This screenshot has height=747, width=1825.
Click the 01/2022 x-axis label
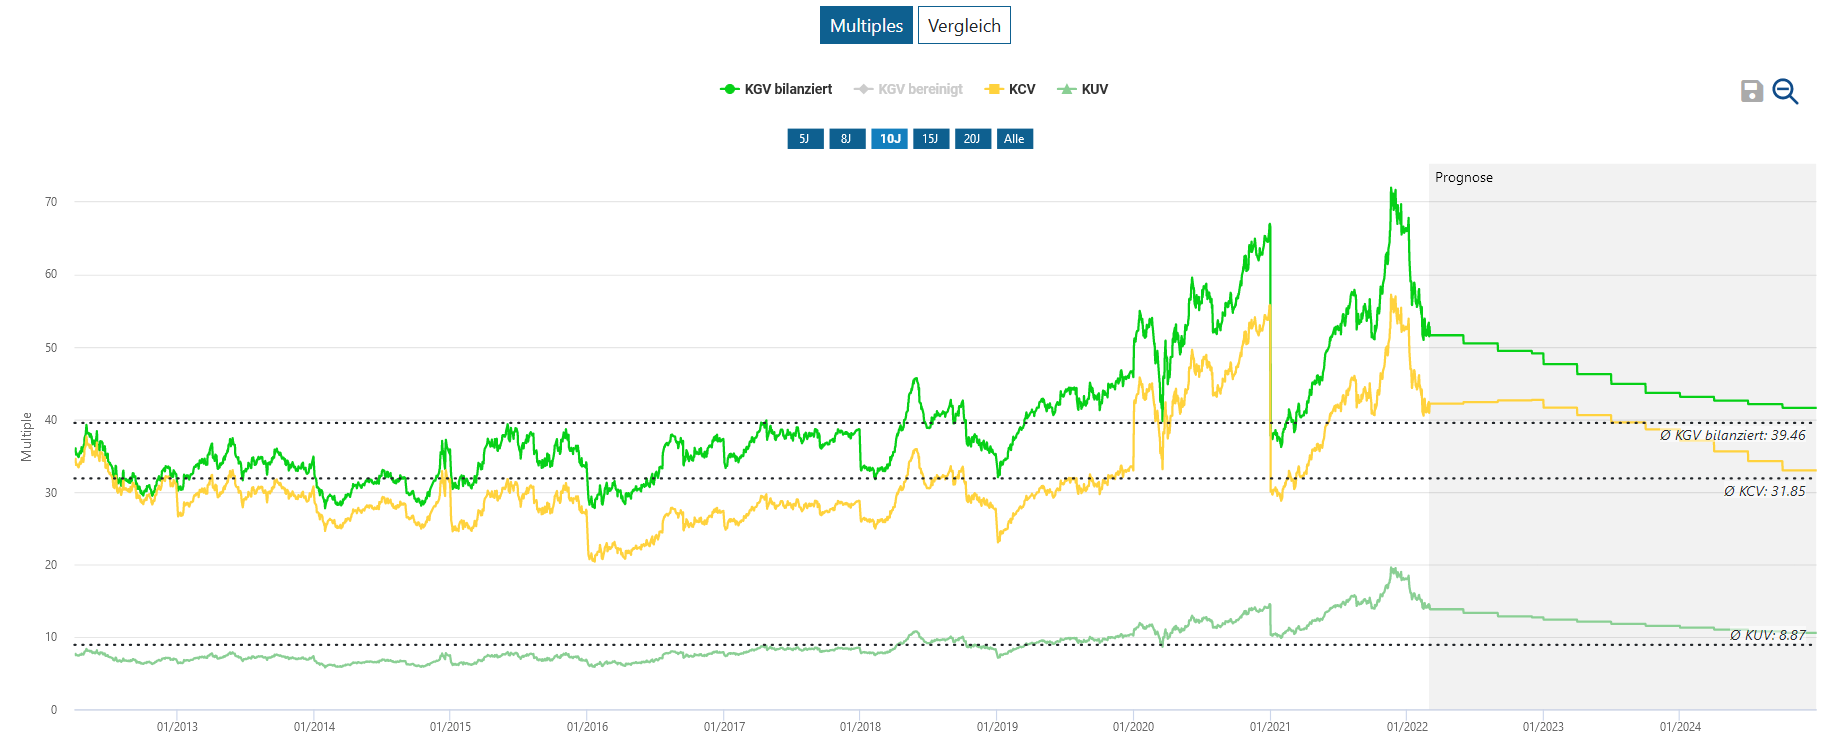1407,727
